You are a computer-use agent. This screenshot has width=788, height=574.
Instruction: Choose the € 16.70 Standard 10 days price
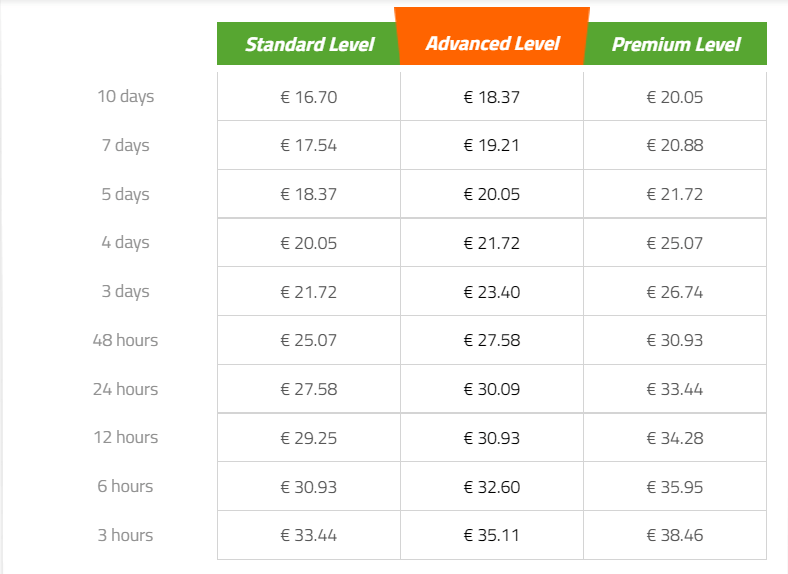point(309,97)
